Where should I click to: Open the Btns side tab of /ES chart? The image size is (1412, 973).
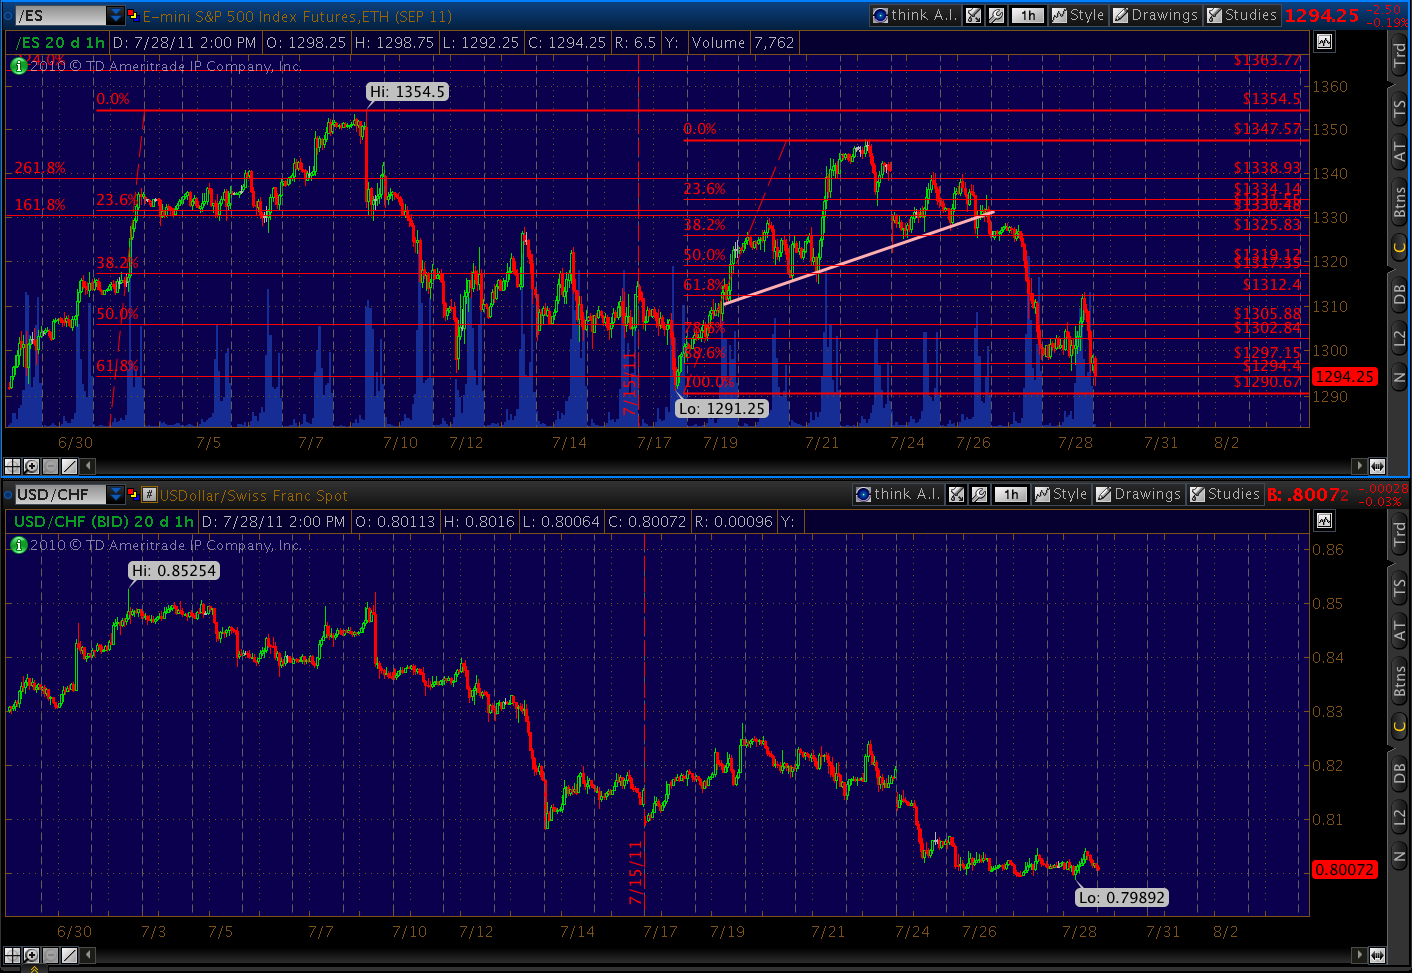click(x=1400, y=203)
